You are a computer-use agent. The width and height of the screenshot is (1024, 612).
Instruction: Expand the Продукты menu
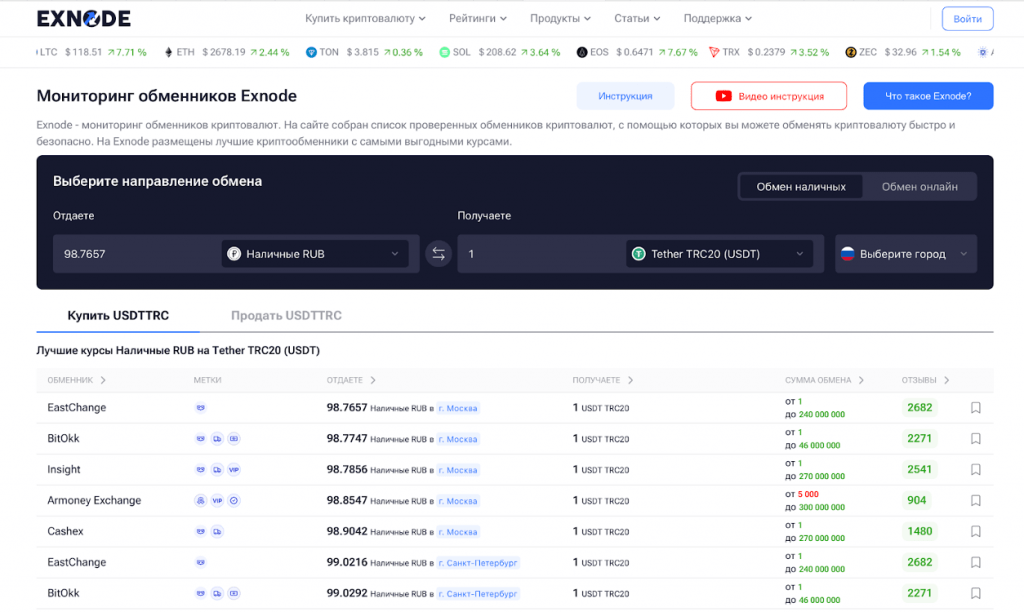560,18
